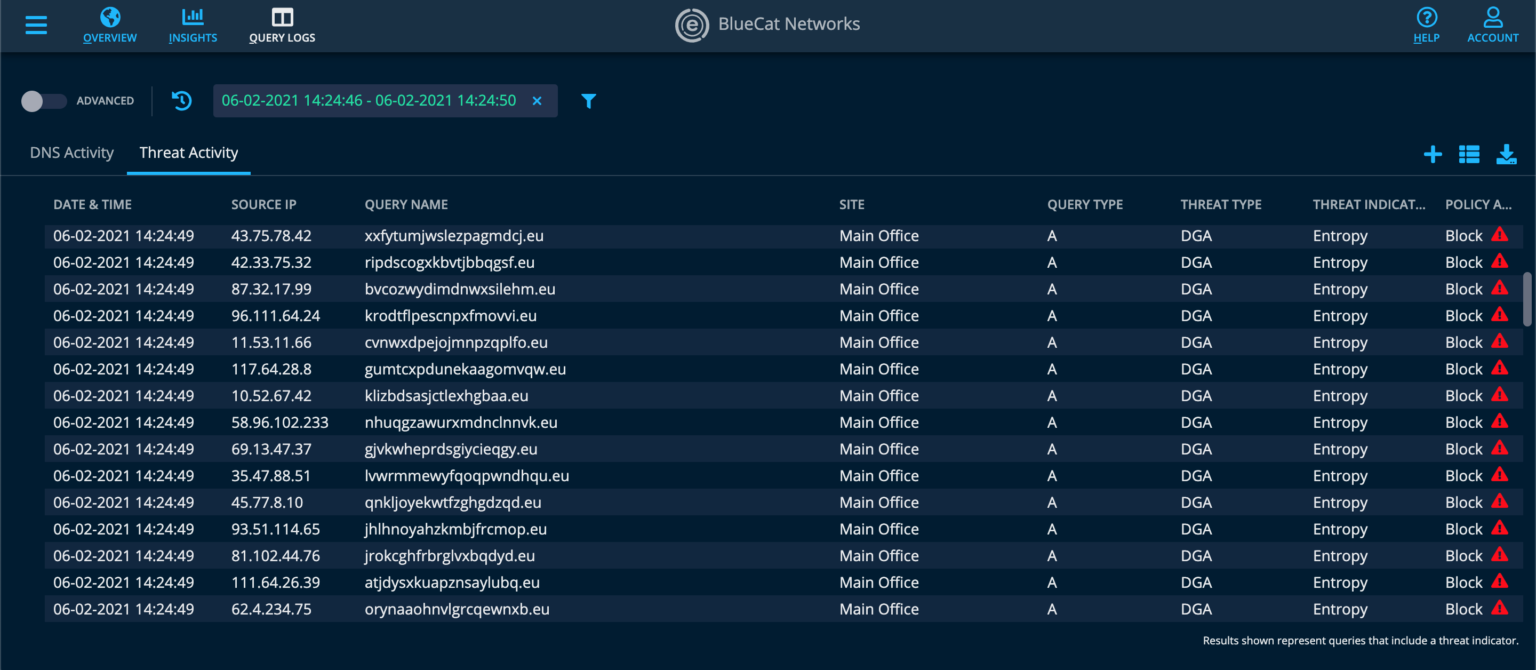The height and width of the screenshot is (670, 1536).
Task: Export logs using the download icon
Action: point(1506,154)
